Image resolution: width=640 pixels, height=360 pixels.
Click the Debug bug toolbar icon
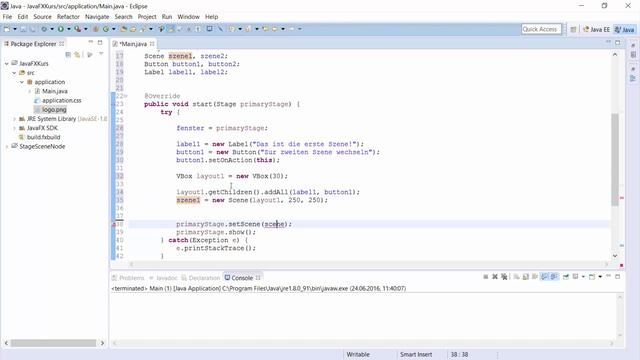(x=44, y=29)
